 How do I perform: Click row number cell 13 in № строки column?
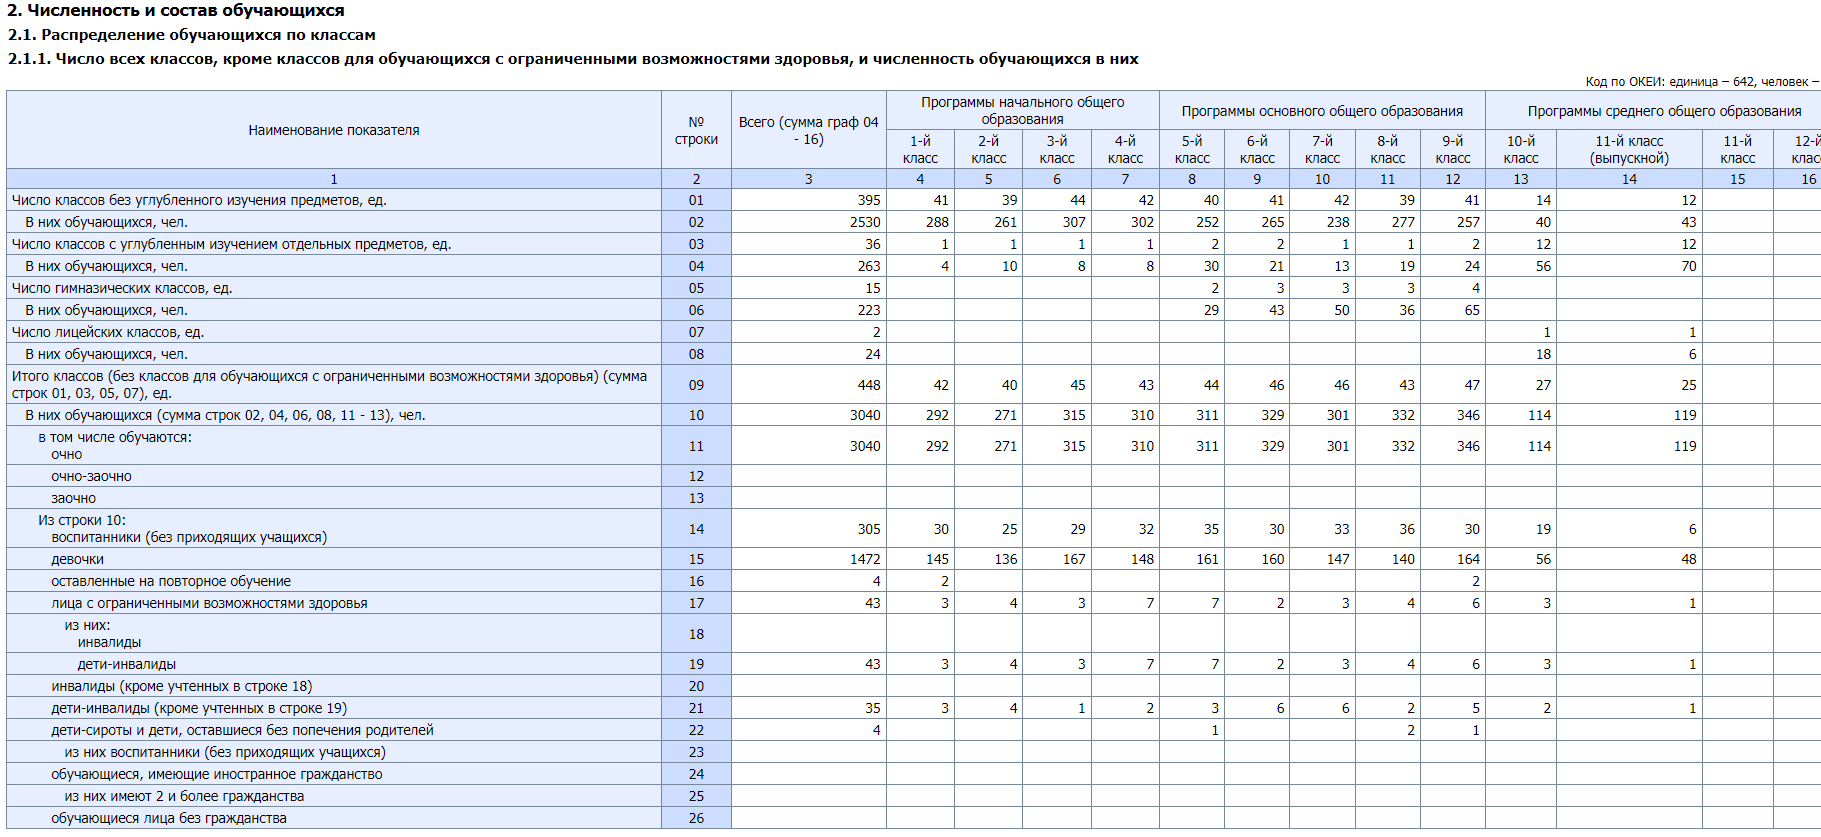tap(696, 498)
